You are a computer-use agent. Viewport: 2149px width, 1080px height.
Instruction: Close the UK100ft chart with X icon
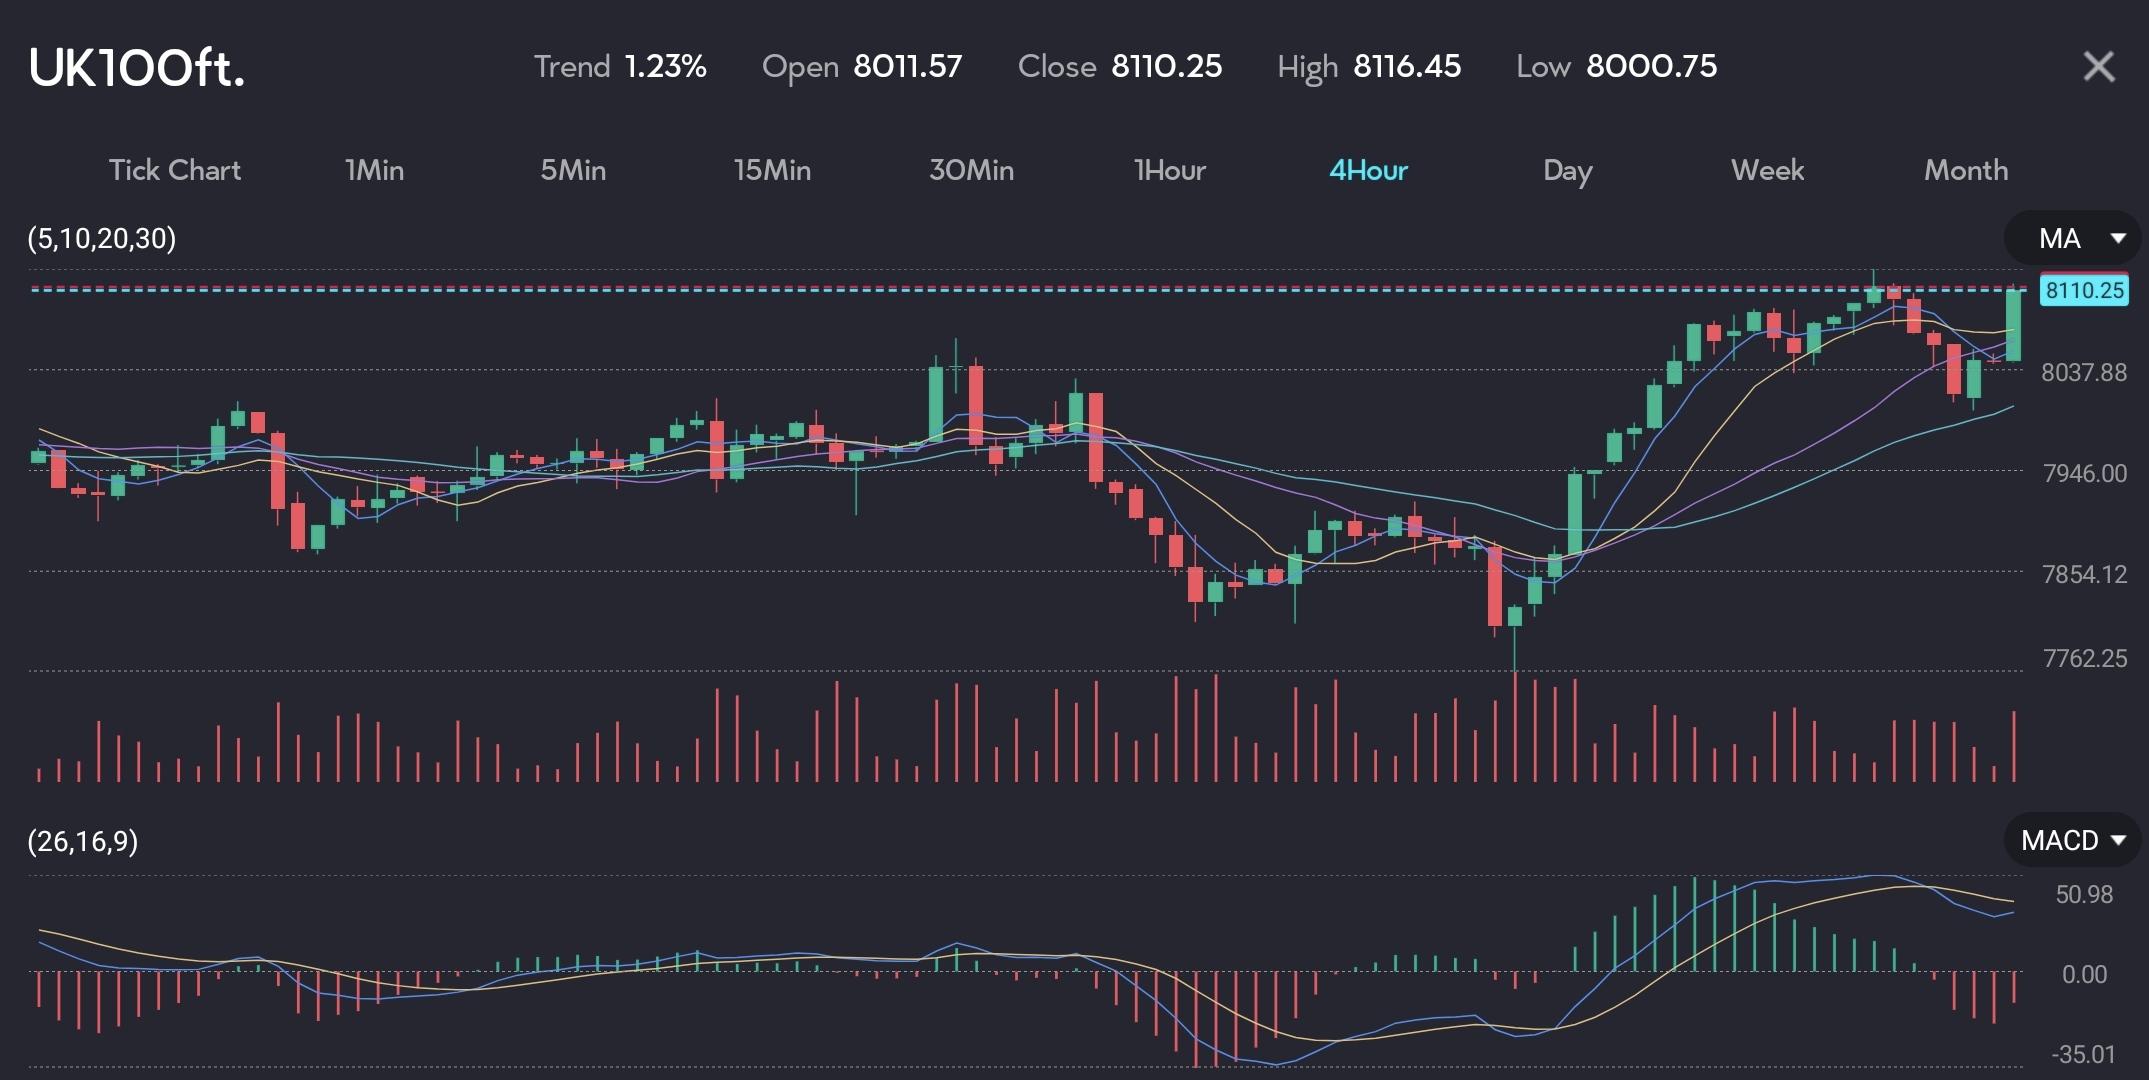click(2098, 67)
